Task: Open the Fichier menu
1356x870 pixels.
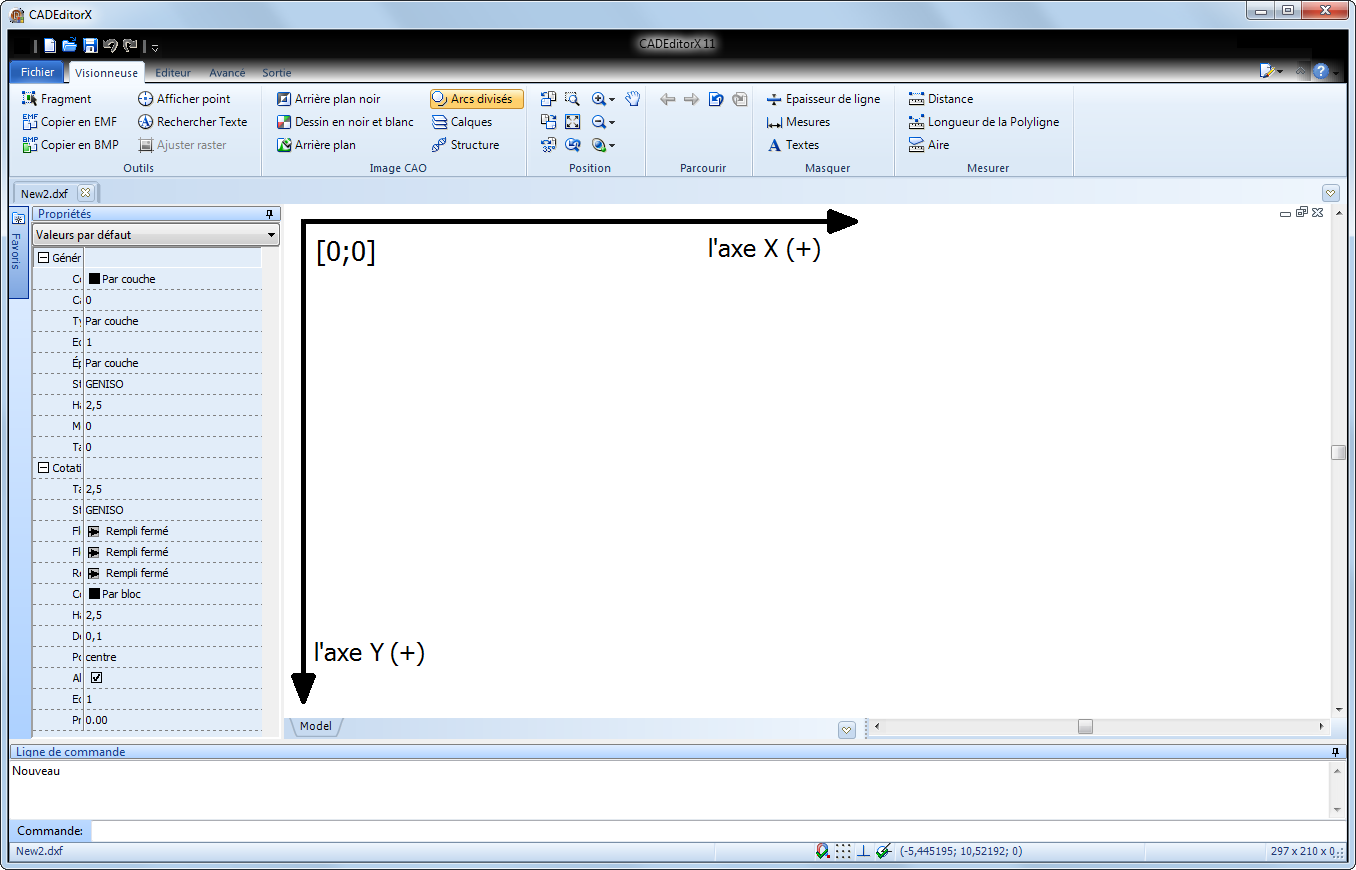Action: (x=38, y=73)
